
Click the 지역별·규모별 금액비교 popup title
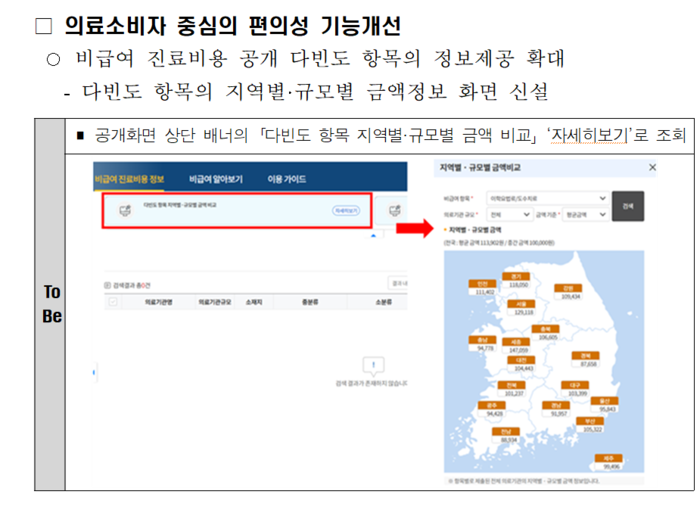[x=480, y=167]
